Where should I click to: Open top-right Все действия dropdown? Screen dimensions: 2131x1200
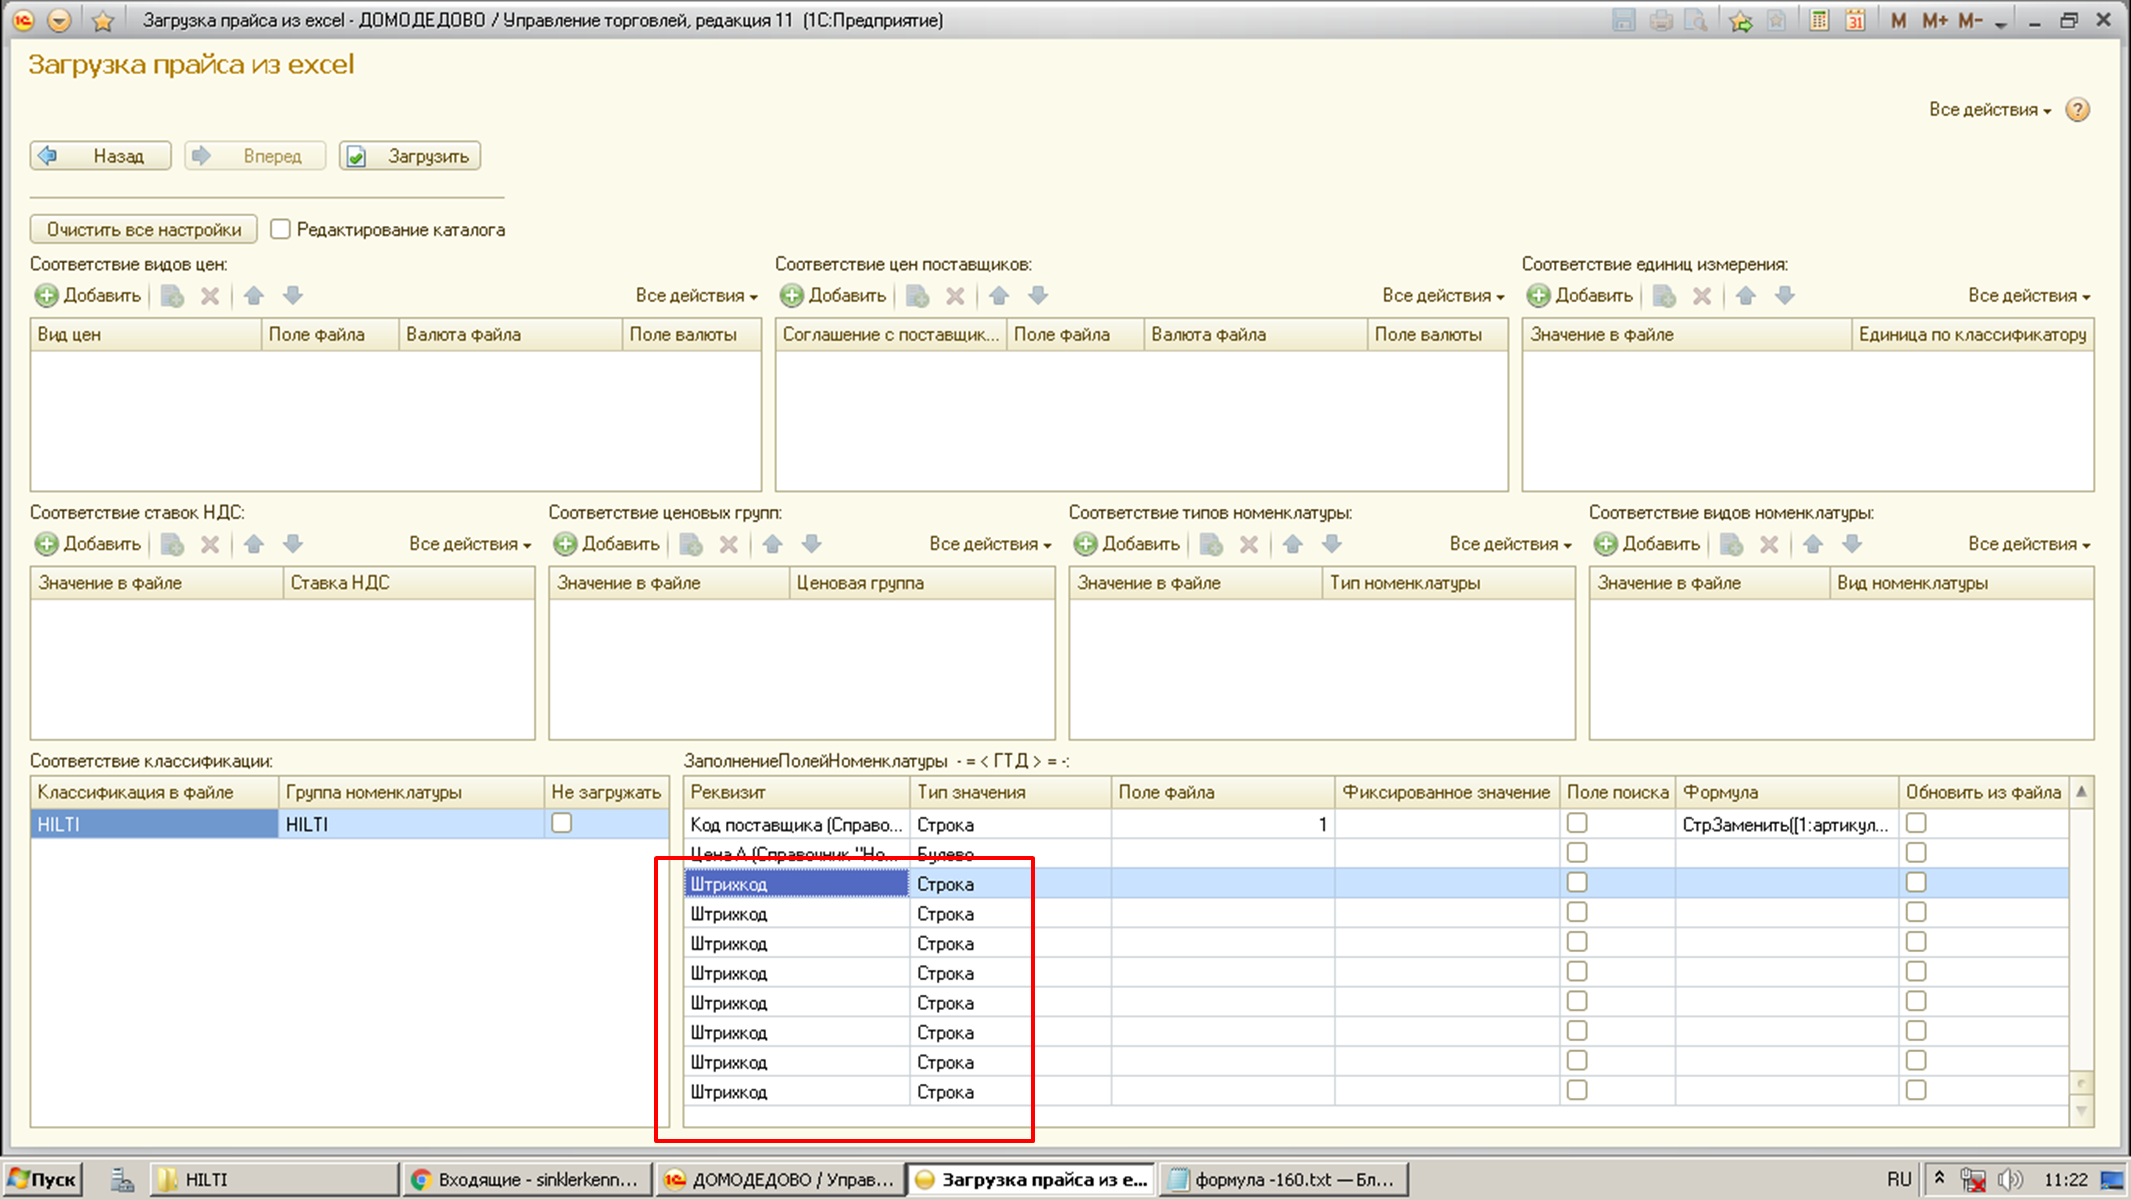coord(1989,110)
